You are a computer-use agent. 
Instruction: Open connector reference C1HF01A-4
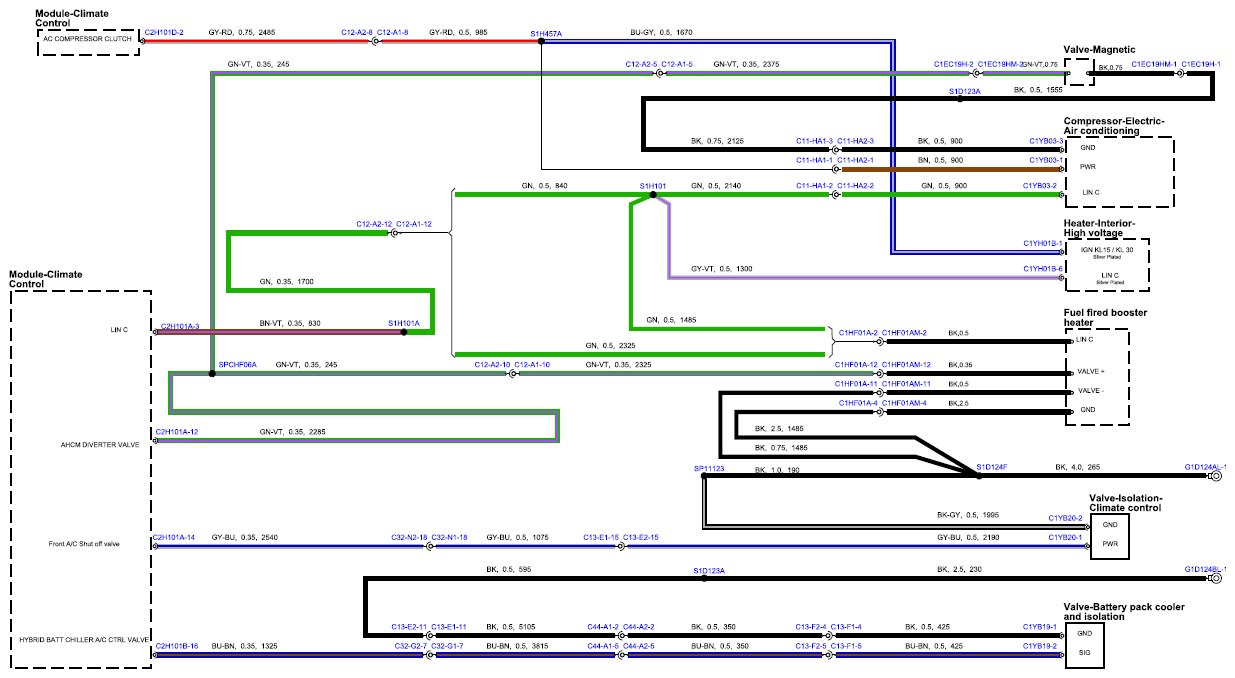(858, 403)
